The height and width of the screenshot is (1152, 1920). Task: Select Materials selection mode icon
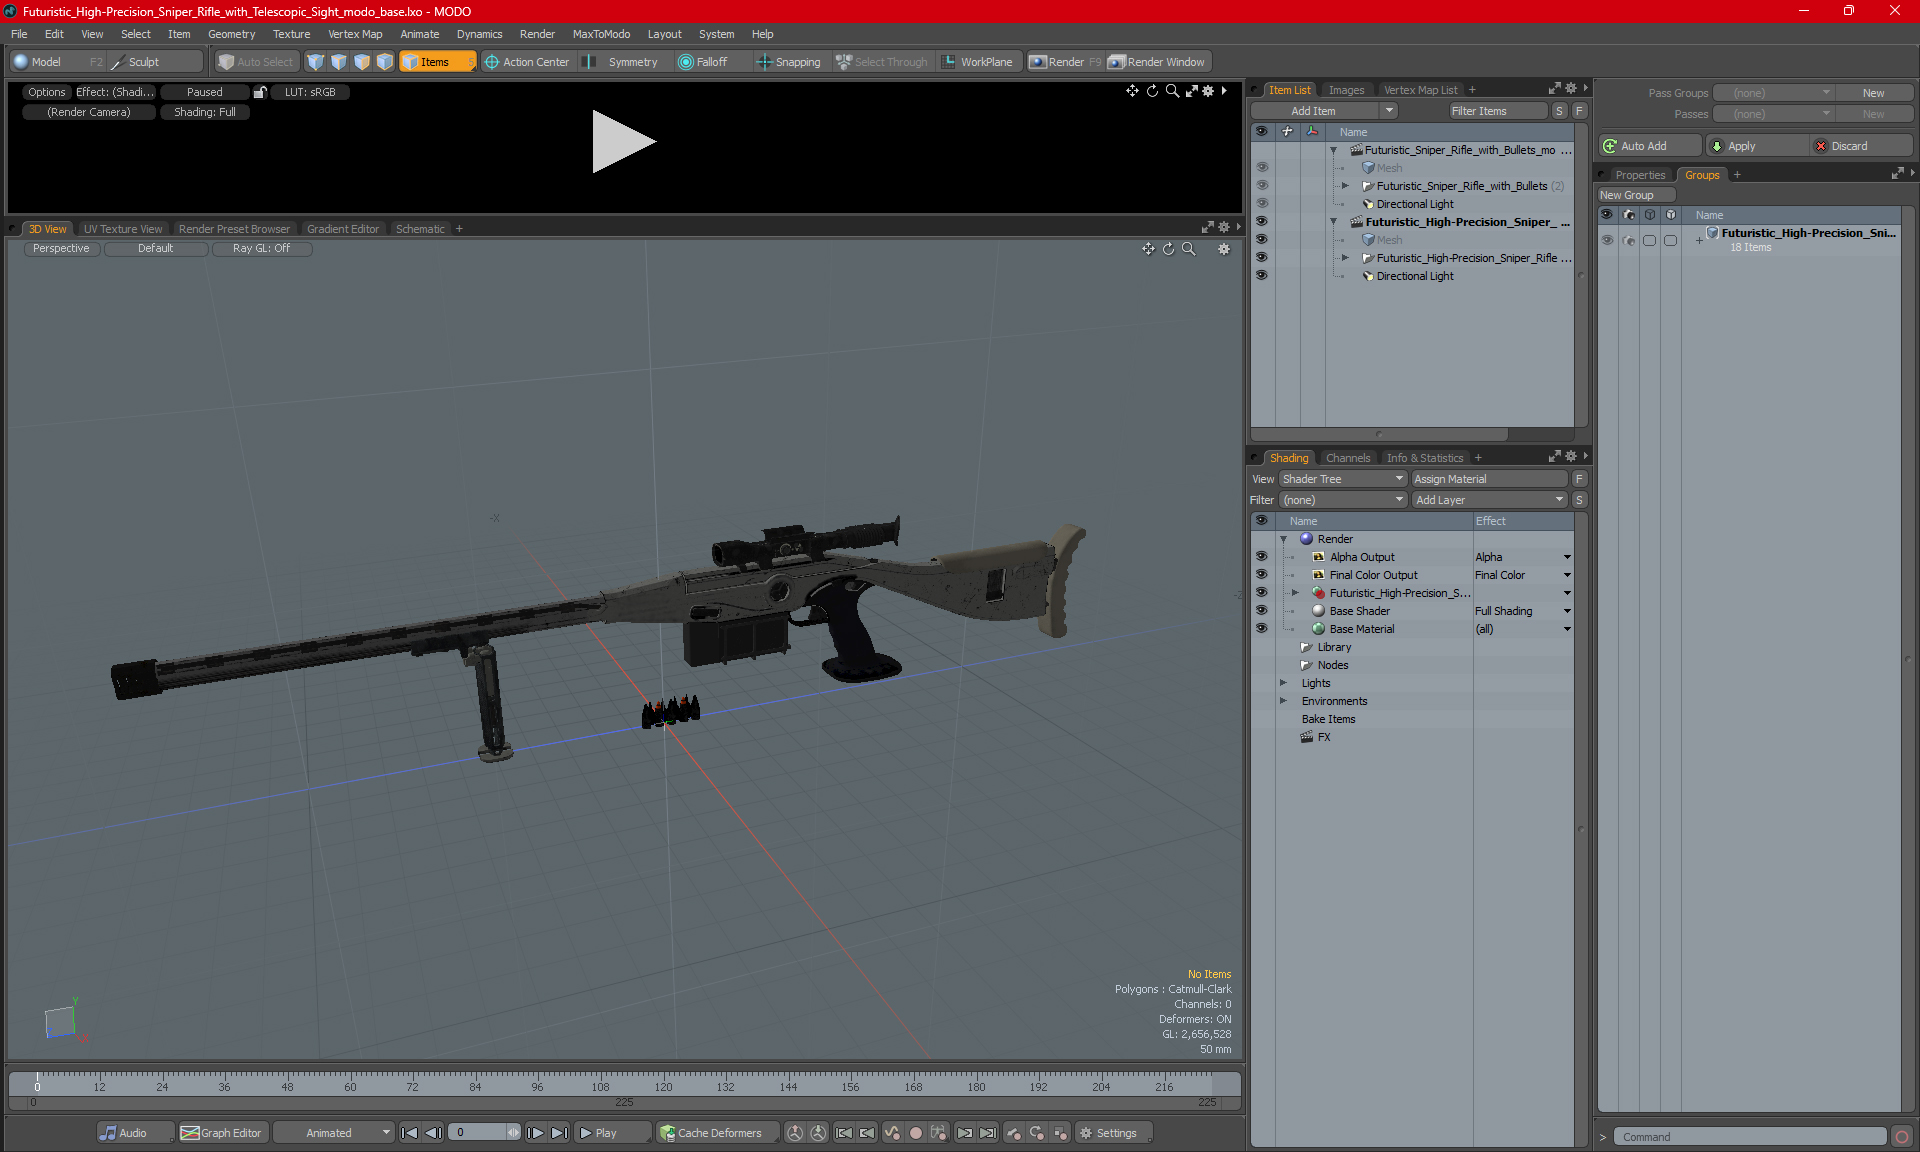[385, 62]
